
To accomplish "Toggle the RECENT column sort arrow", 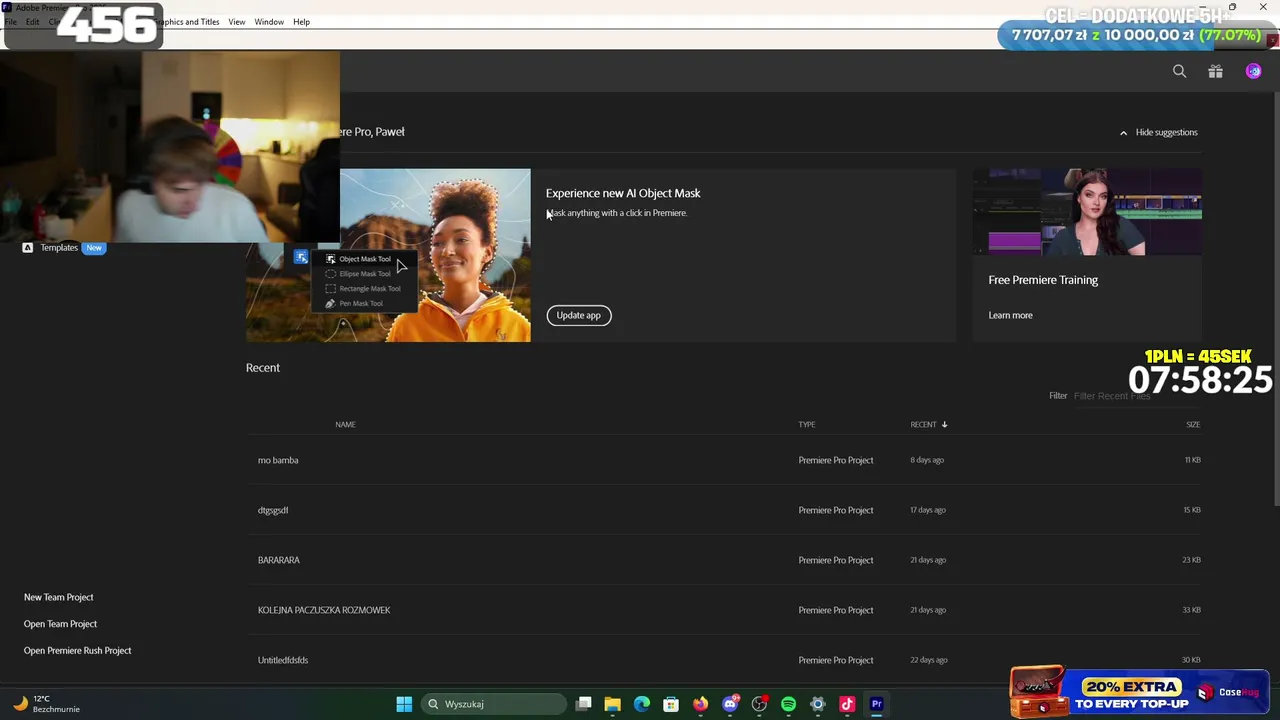I will coord(944,425).
